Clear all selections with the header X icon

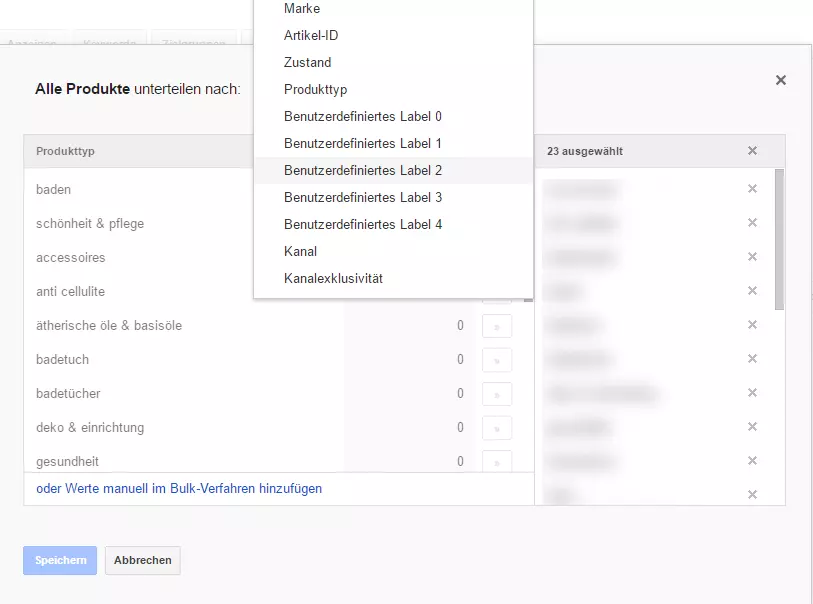coord(752,151)
